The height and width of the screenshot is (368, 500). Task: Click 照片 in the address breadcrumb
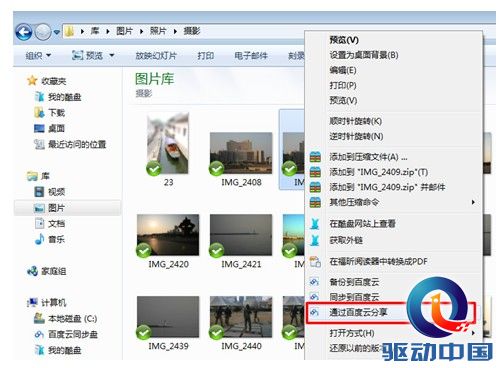click(x=158, y=31)
